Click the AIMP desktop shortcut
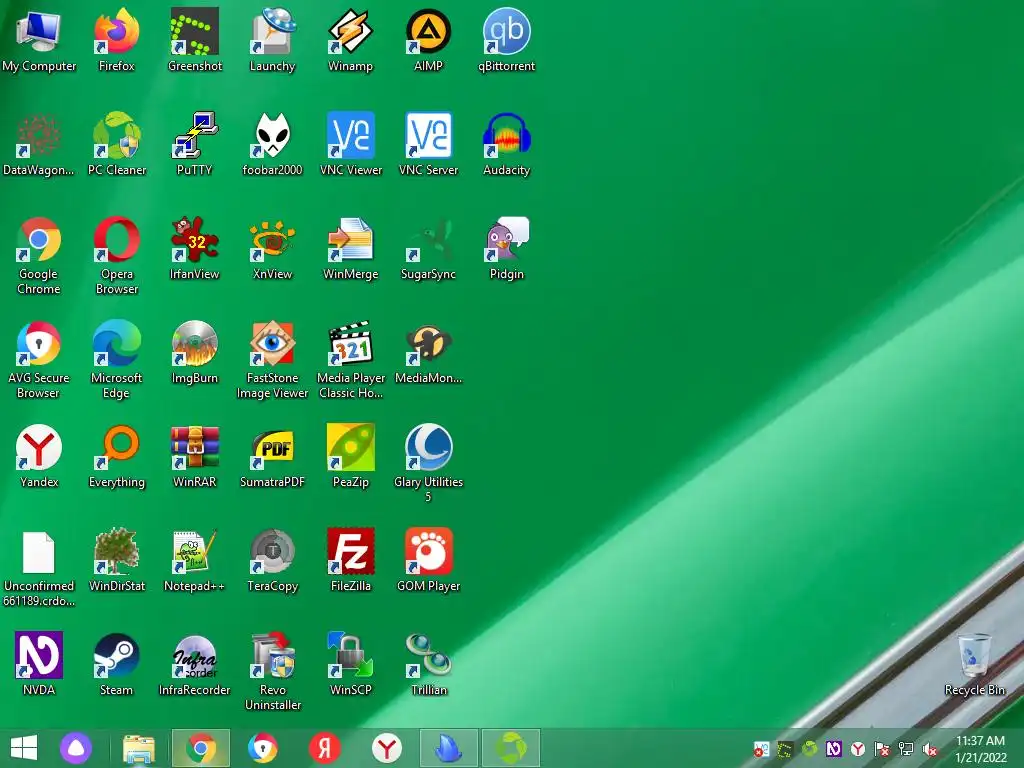Viewport: 1024px width, 768px height. click(x=428, y=40)
